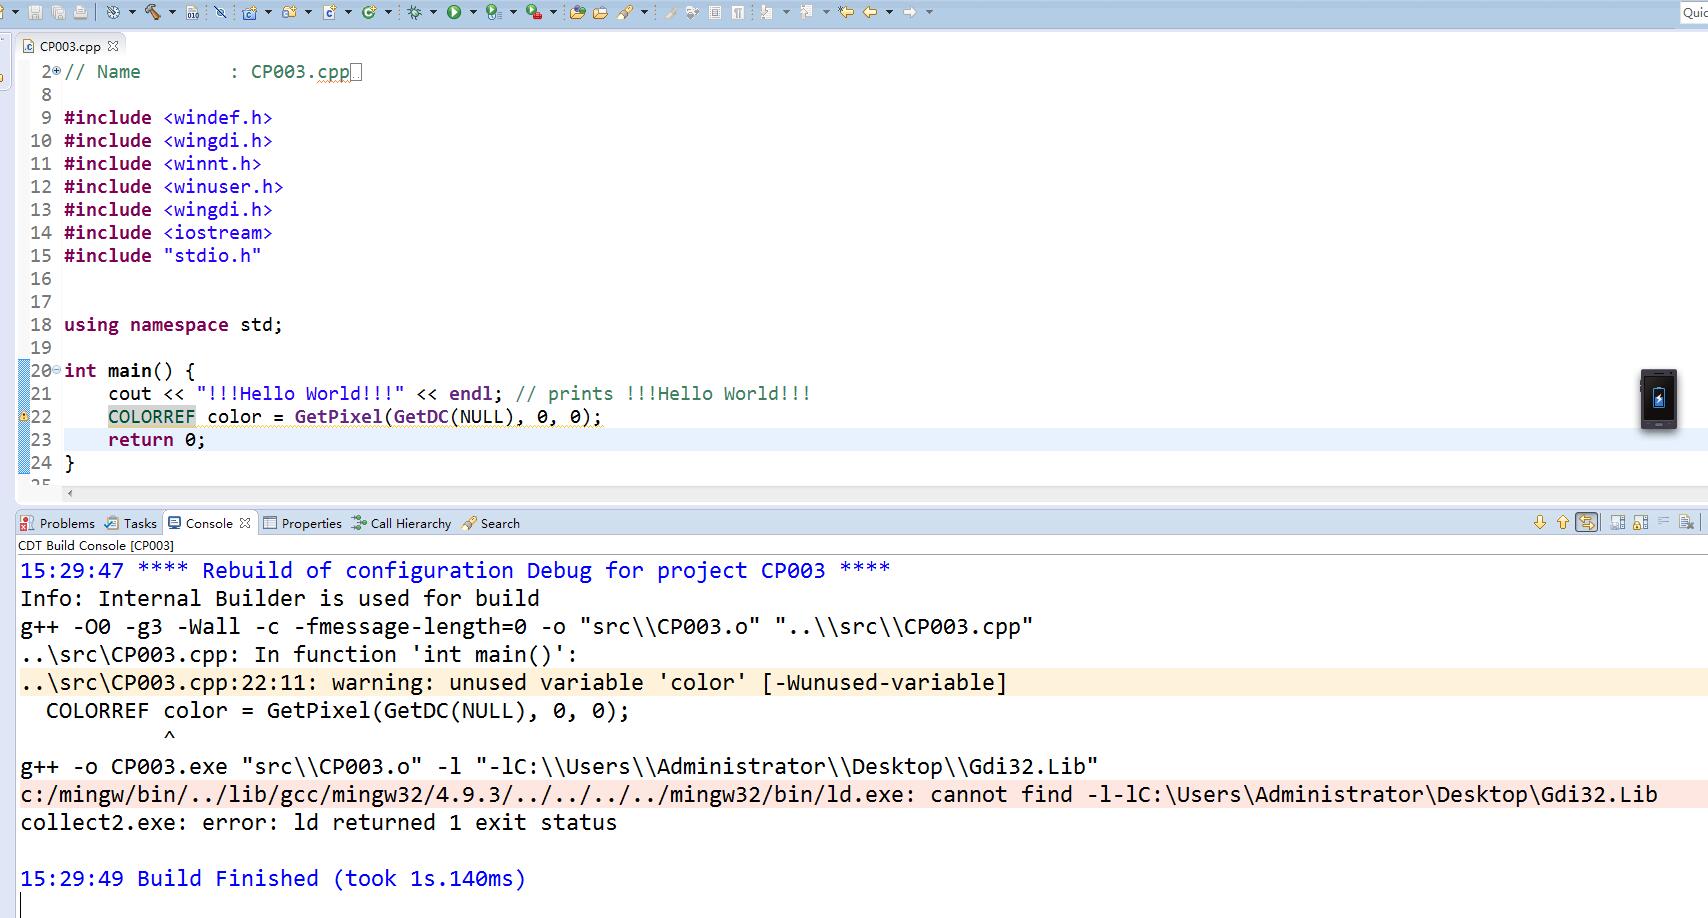The image size is (1708, 918).
Task: Go to Previous Annotation
Action: [x=805, y=12]
